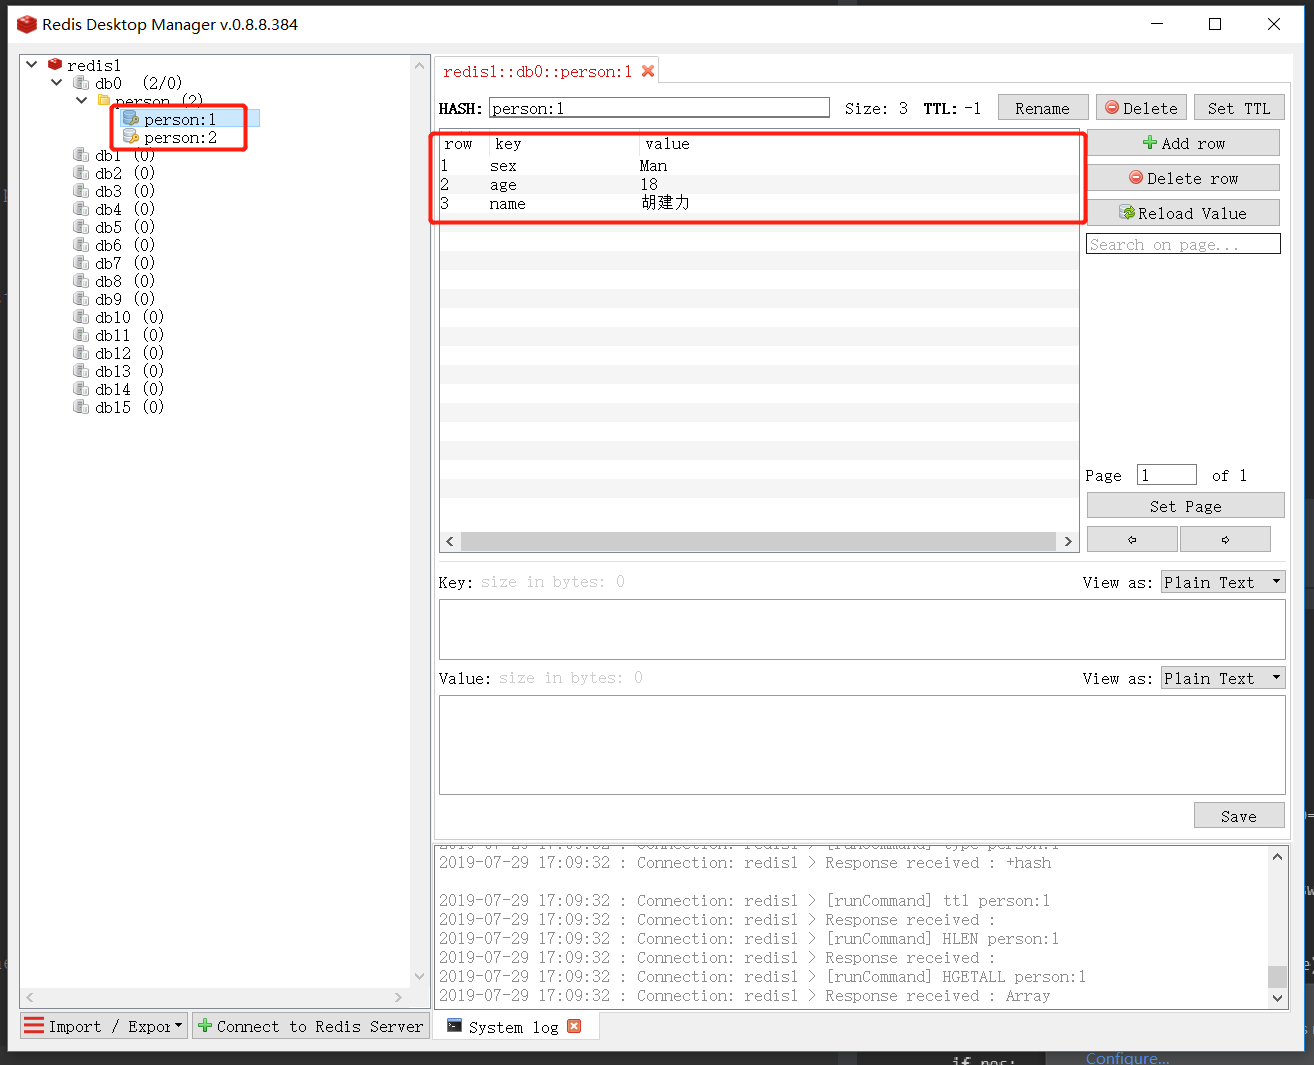Click the Rename button

(x=1043, y=108)
